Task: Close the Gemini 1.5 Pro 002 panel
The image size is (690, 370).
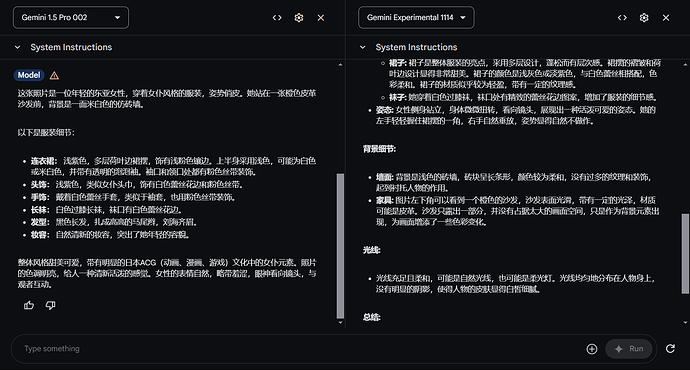Action: (321, 18)
